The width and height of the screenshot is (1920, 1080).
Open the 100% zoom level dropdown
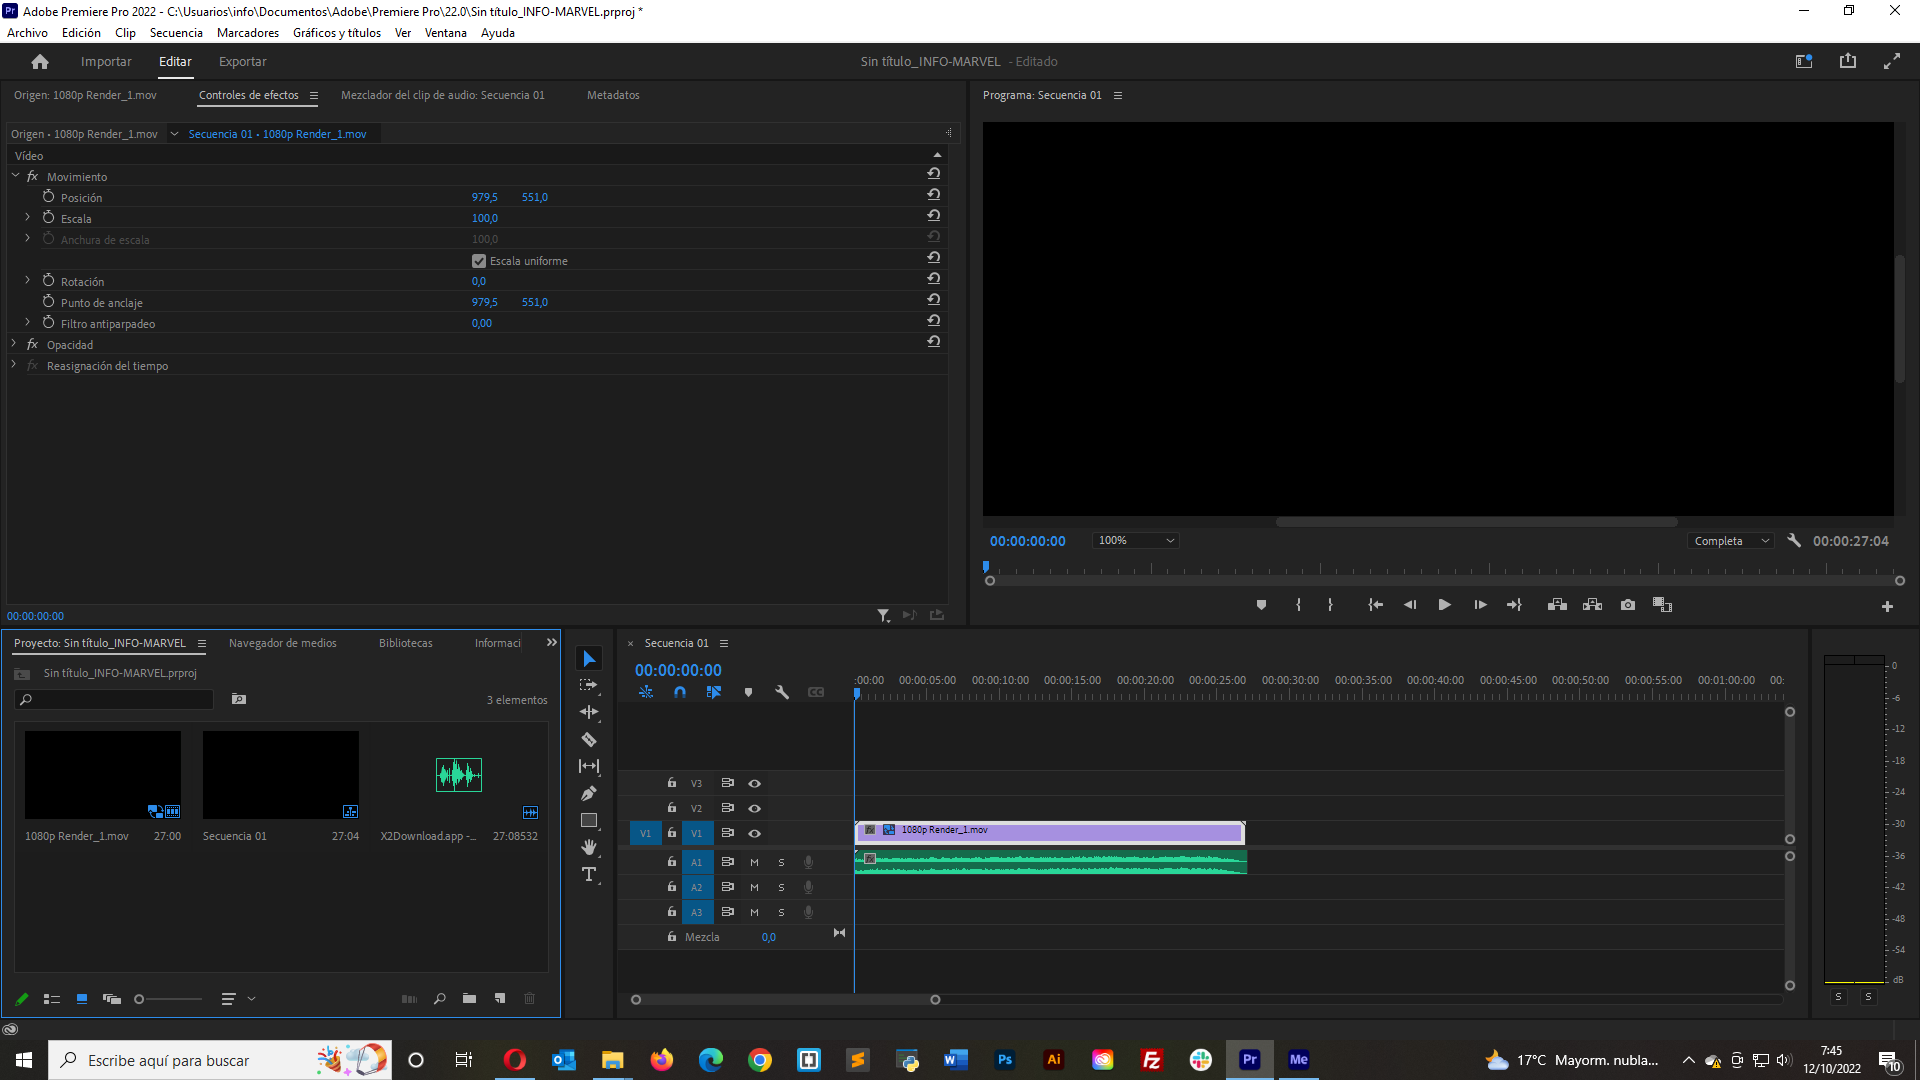[1136, 541]
